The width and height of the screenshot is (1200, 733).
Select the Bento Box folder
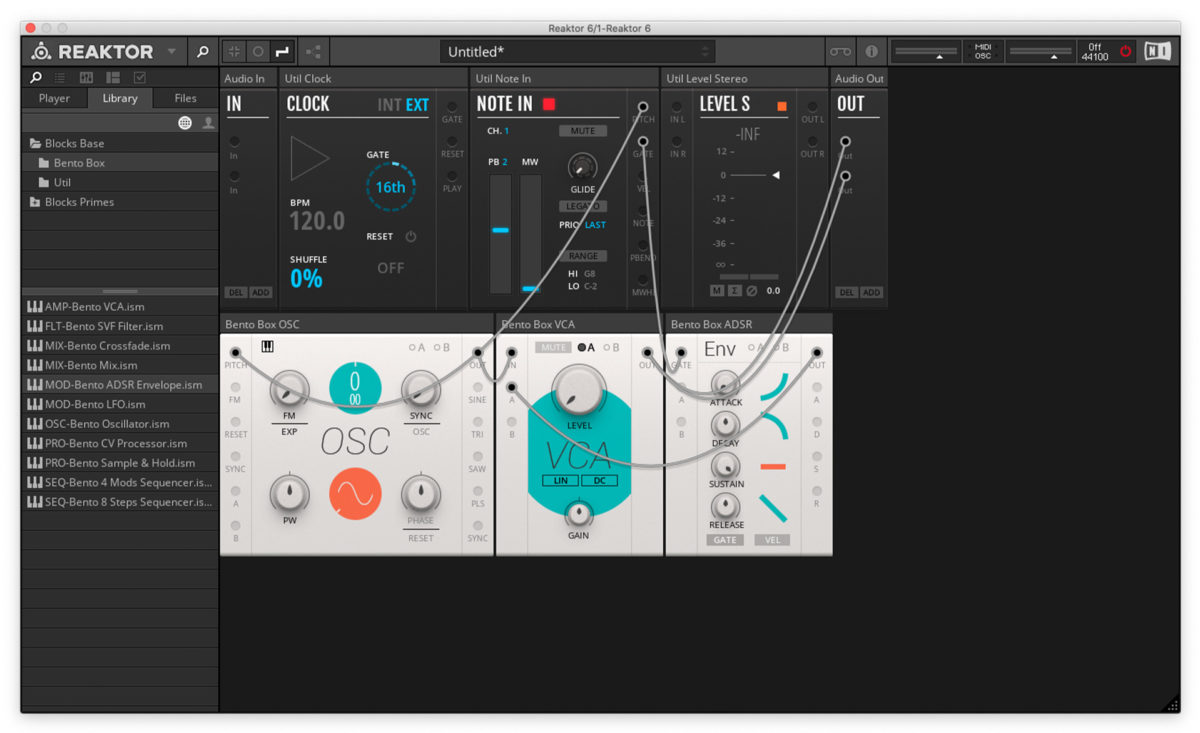(x=120, y=163)
